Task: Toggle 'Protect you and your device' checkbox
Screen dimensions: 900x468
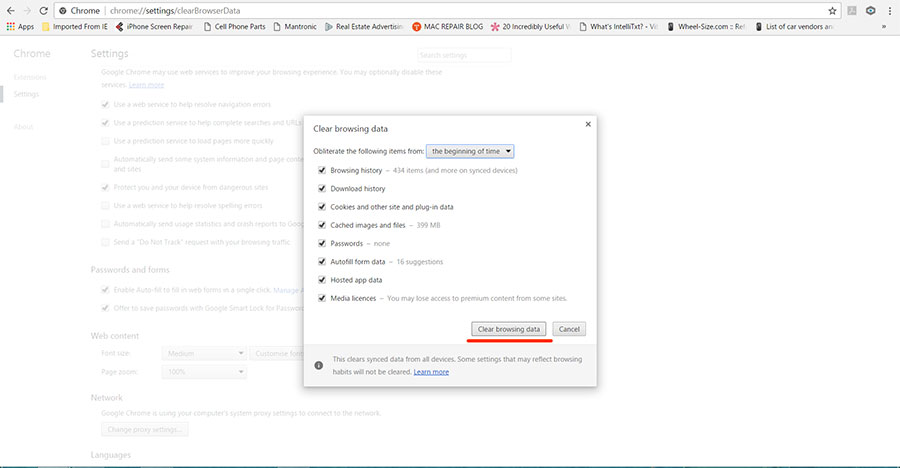Action: click(105, 187)
